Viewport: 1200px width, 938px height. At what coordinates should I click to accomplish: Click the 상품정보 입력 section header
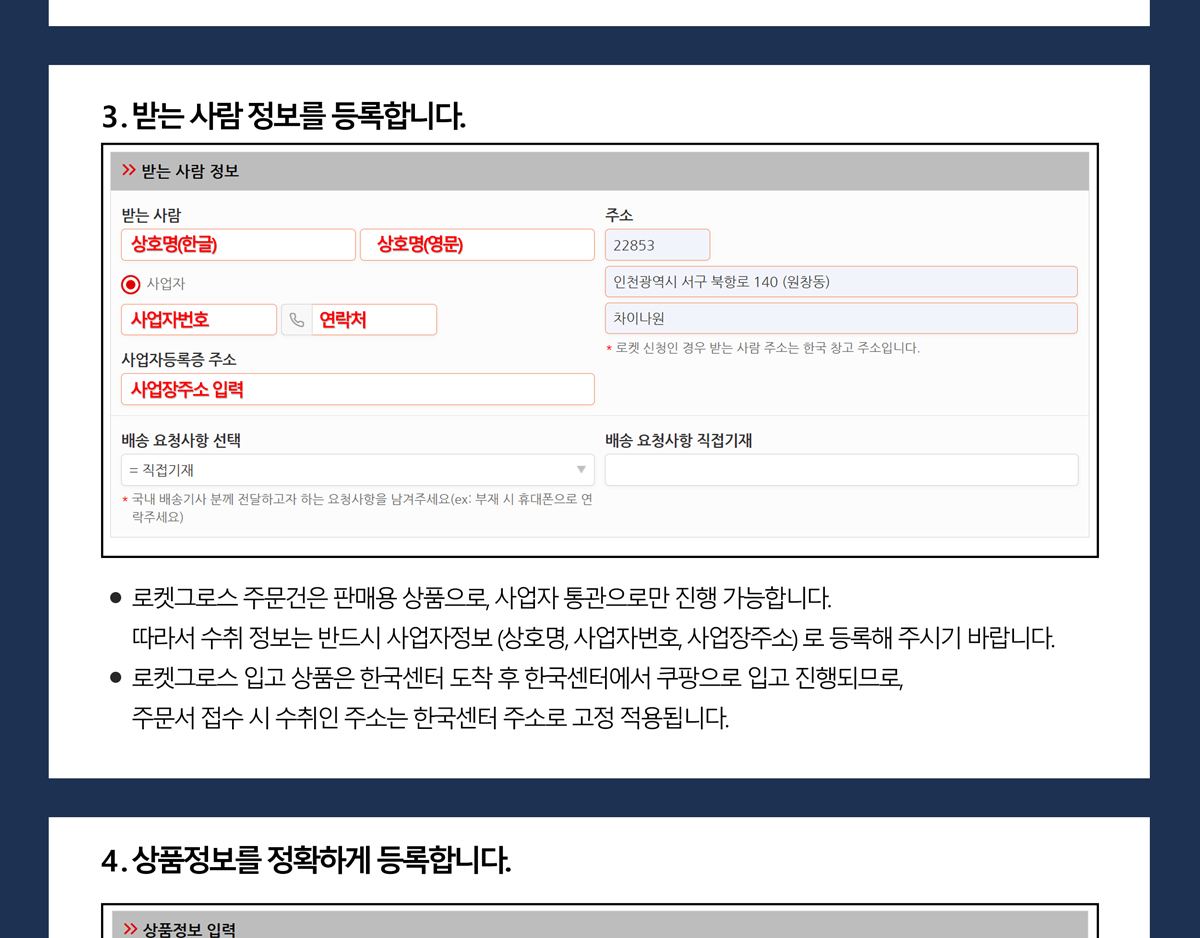(x=600, y=926)
